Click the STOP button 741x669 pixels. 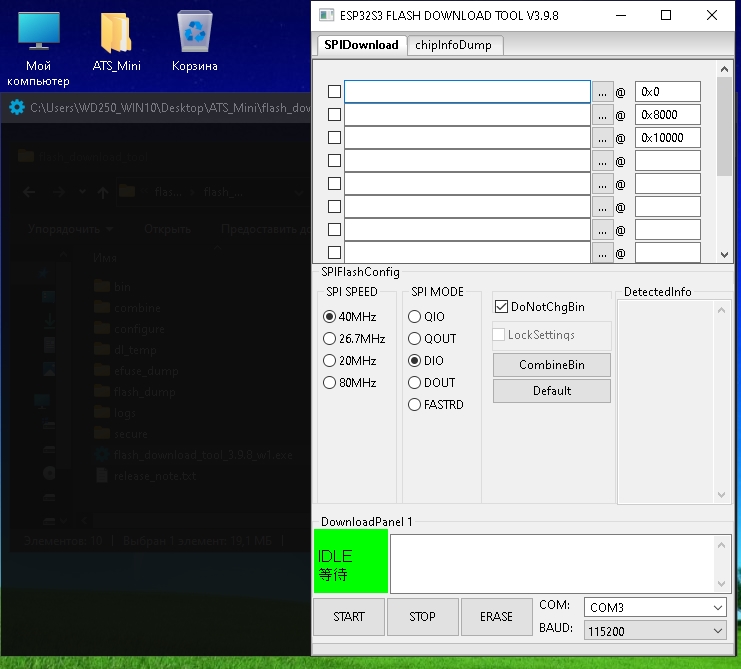pos(422,617)
